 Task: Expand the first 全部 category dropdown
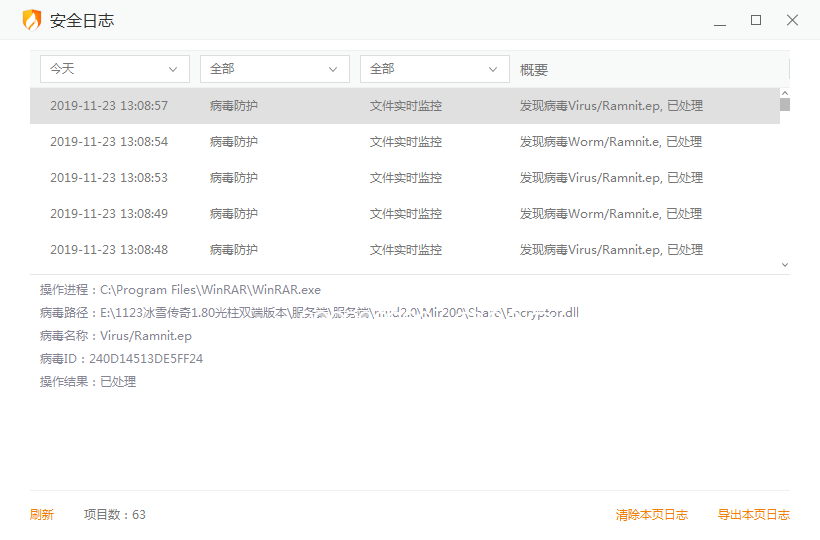[x=275, y=69]
